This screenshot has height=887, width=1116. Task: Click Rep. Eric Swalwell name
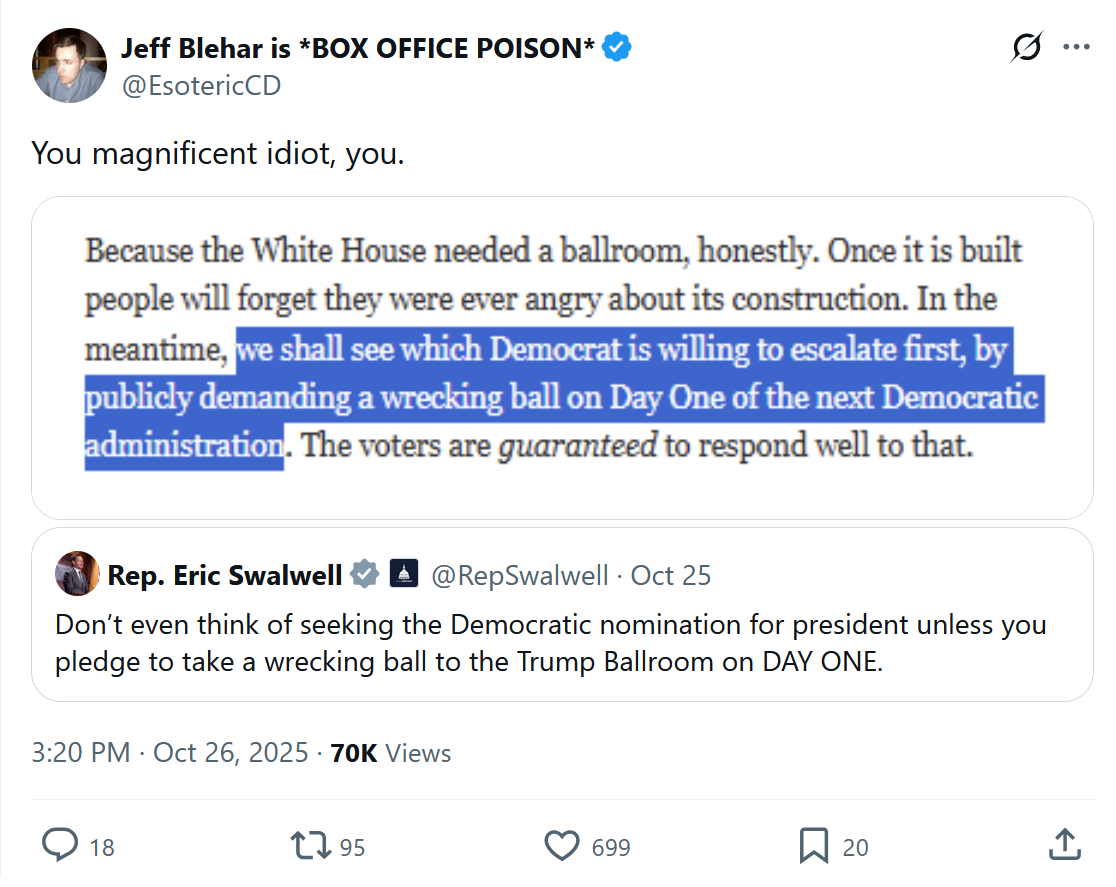click(225, 575)
